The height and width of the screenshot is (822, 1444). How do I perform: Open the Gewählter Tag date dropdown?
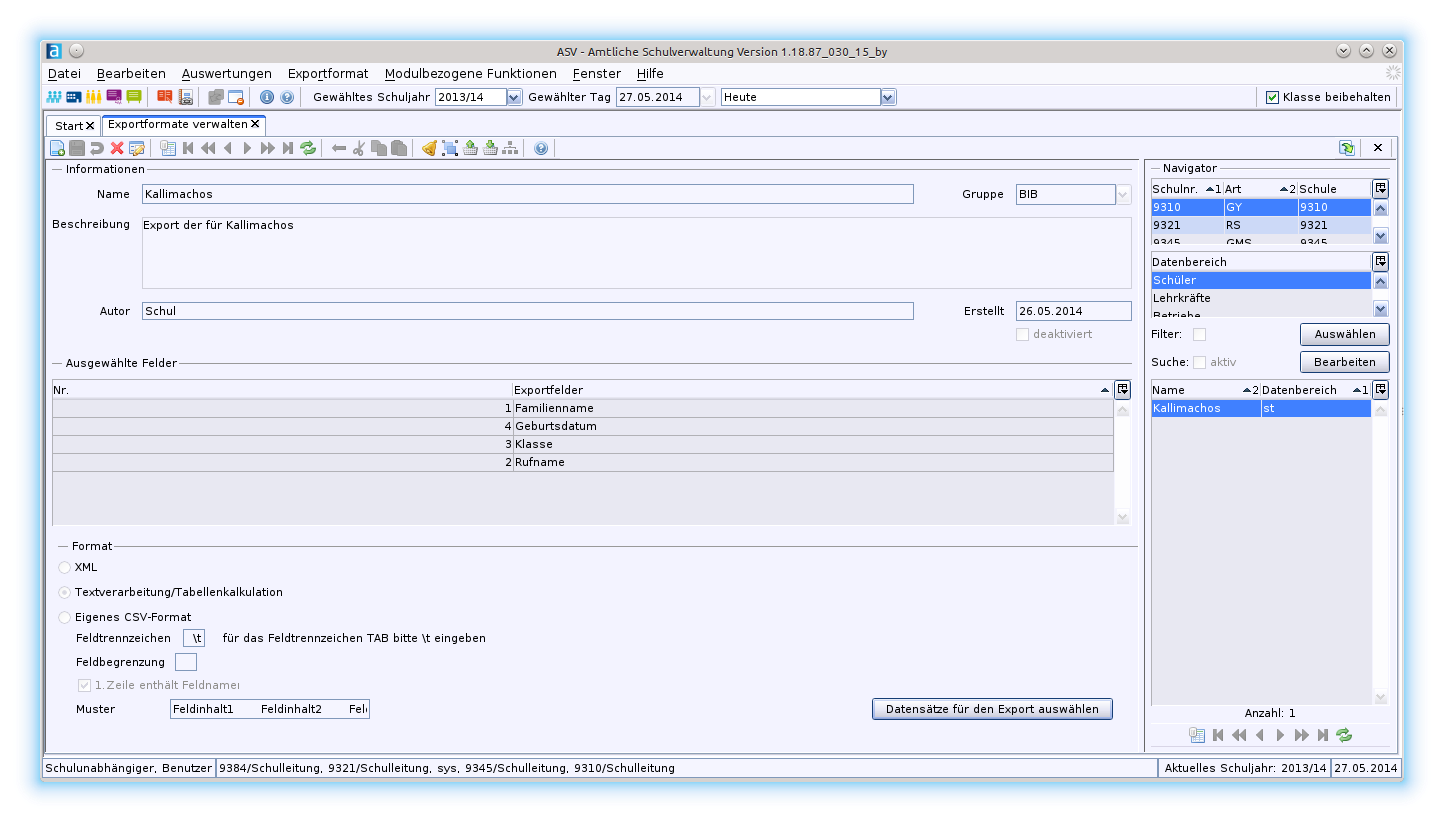click(707, 97)
